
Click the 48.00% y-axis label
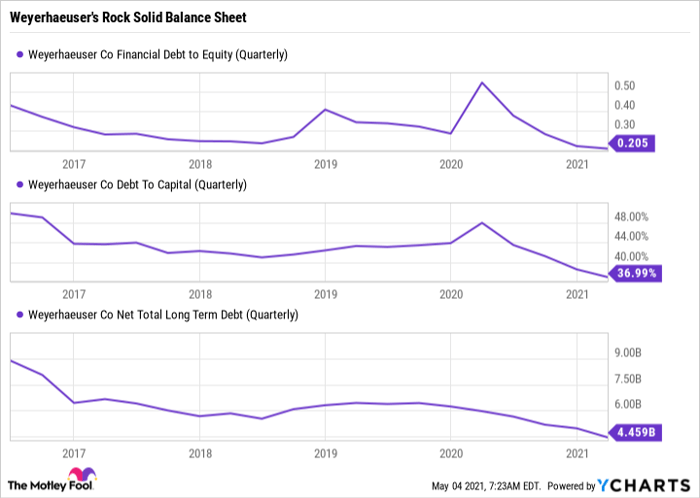pyautogui.click(x=632, y=217)
